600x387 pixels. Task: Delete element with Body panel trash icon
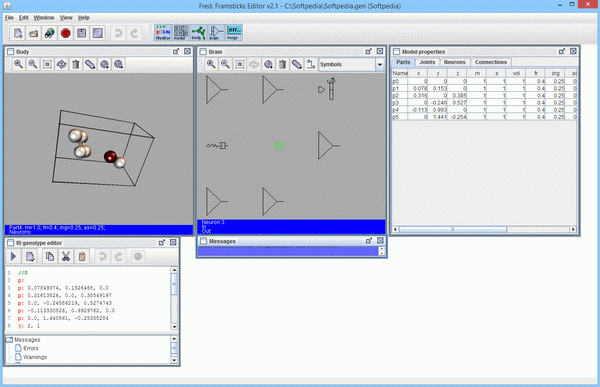tap(76, 64)
